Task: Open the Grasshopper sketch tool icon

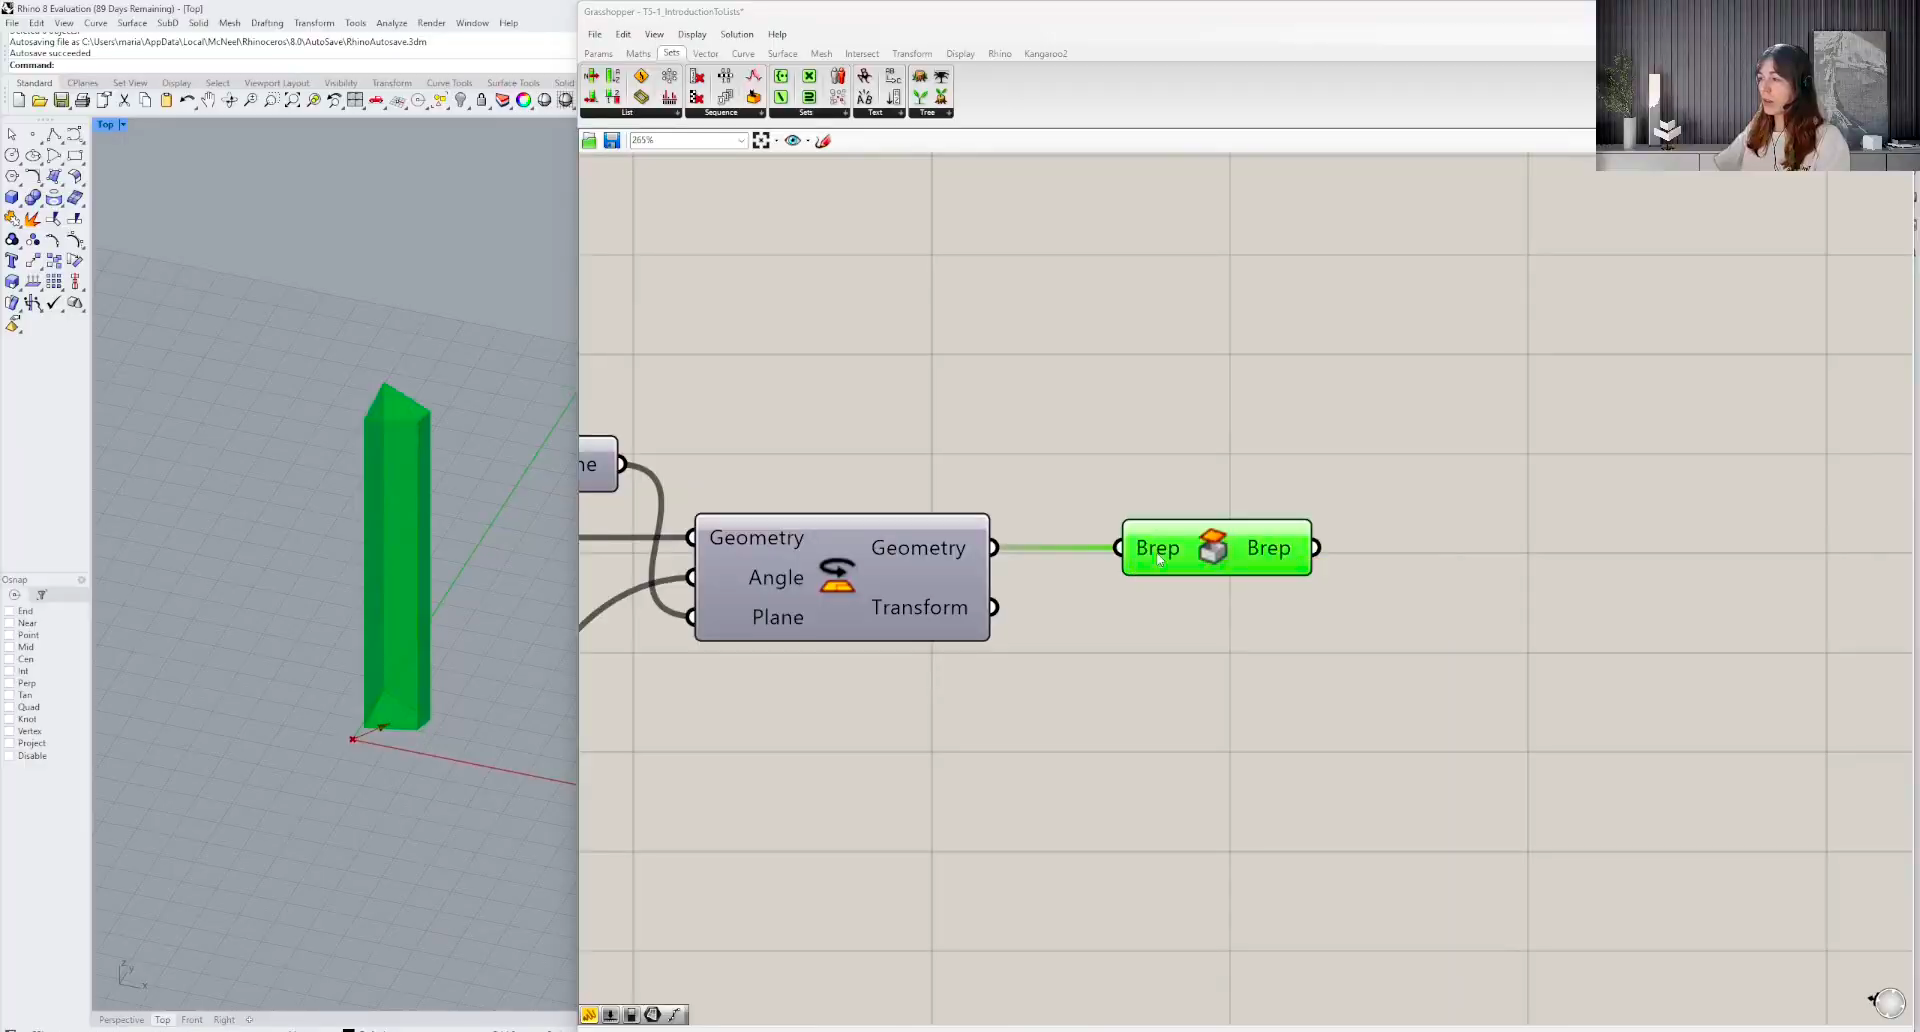Action: point(823,141)
